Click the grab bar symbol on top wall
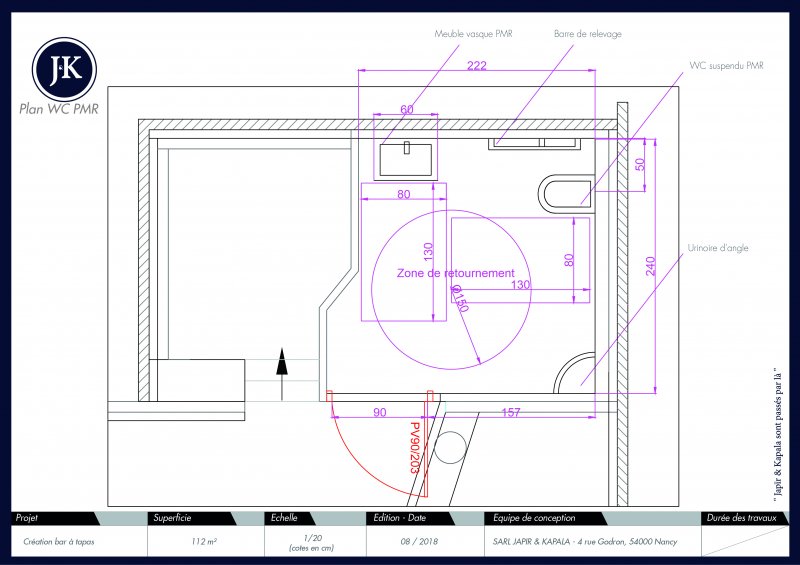Screen dimensions: 800x565 534,144
